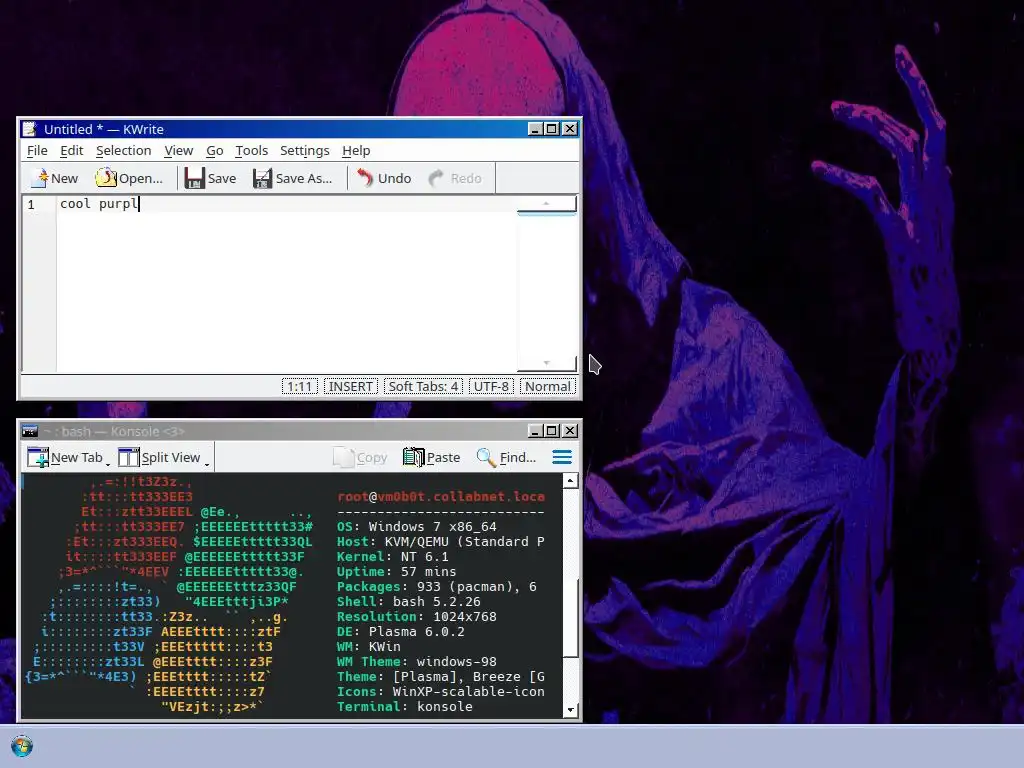
Task: Click the Konsole scrollbar down arrow
Action: pyautogui.click(x=570, y=710)
